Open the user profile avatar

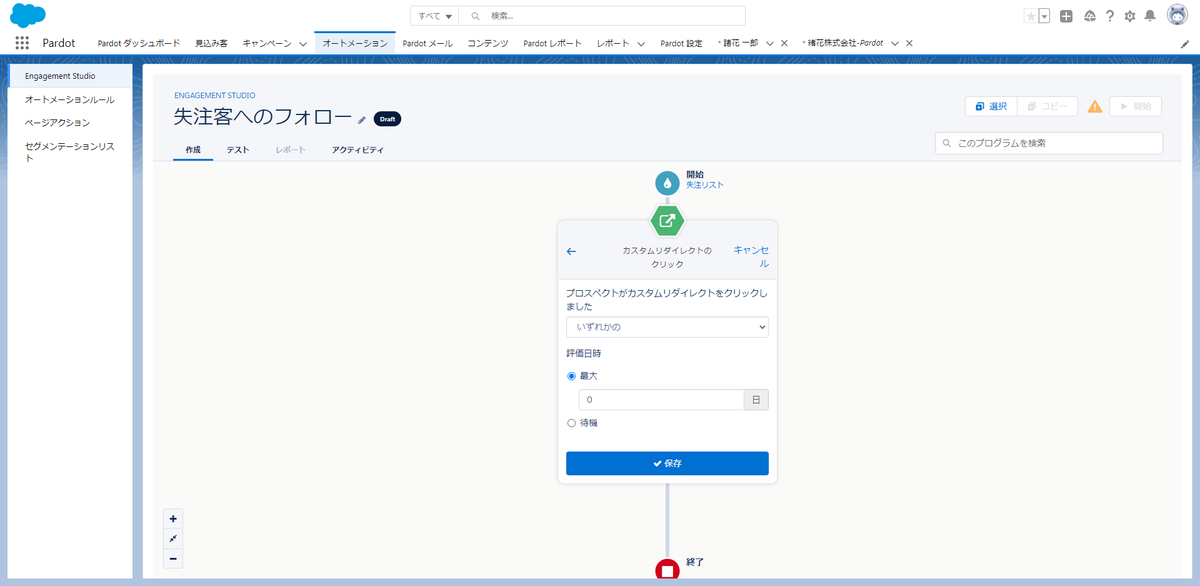[x=1177, y=15]
